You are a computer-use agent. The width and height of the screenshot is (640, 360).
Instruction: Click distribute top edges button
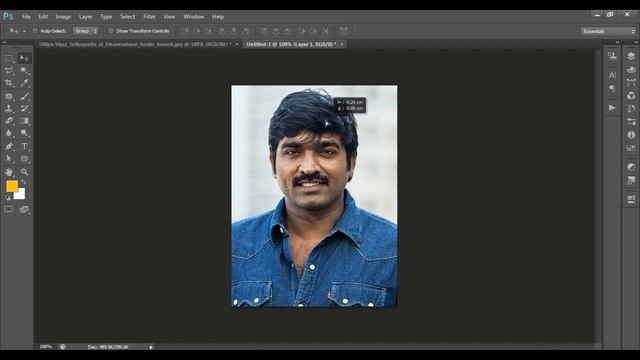(264, 31)
